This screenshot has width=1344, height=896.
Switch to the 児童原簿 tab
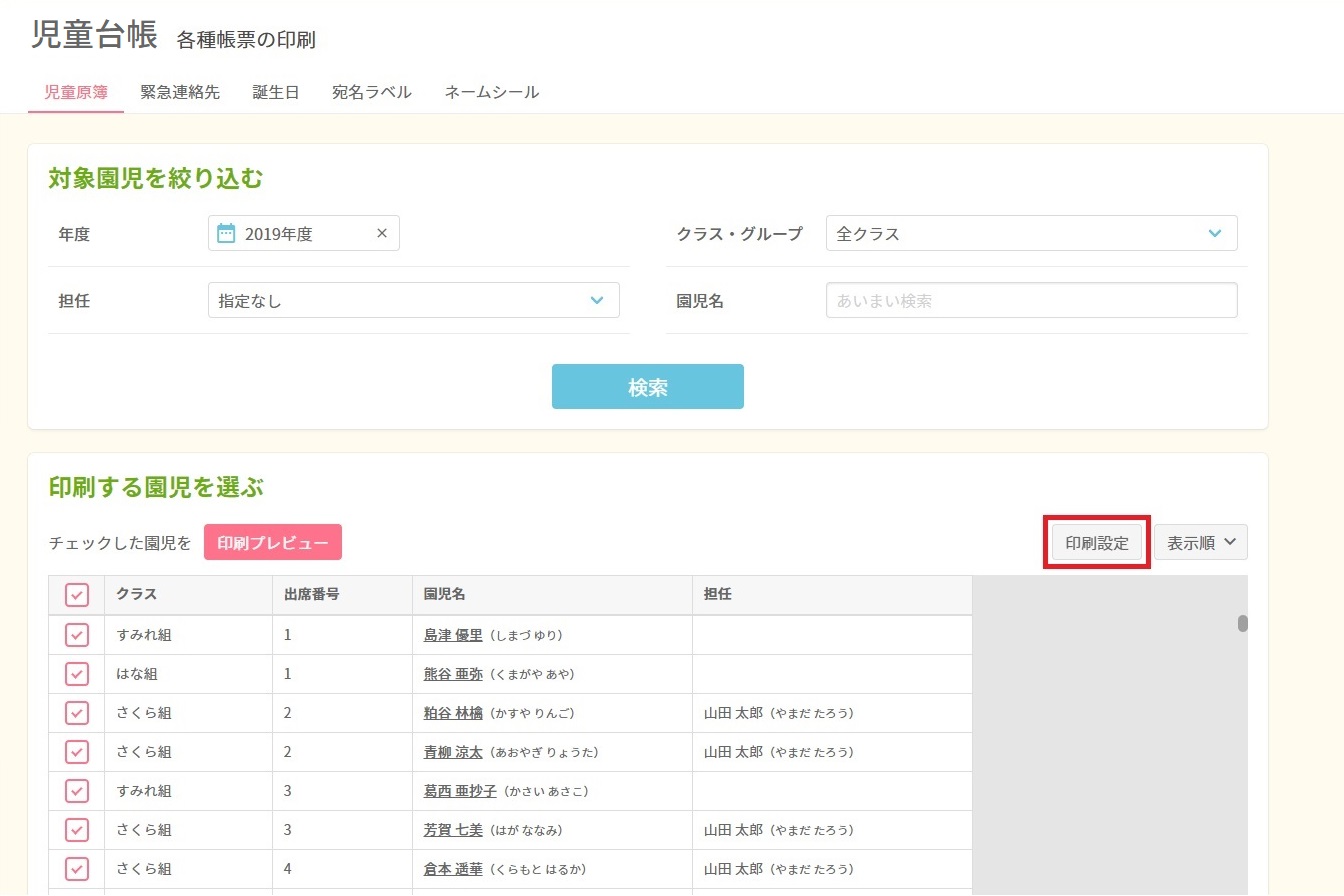(x=76, y=92)
